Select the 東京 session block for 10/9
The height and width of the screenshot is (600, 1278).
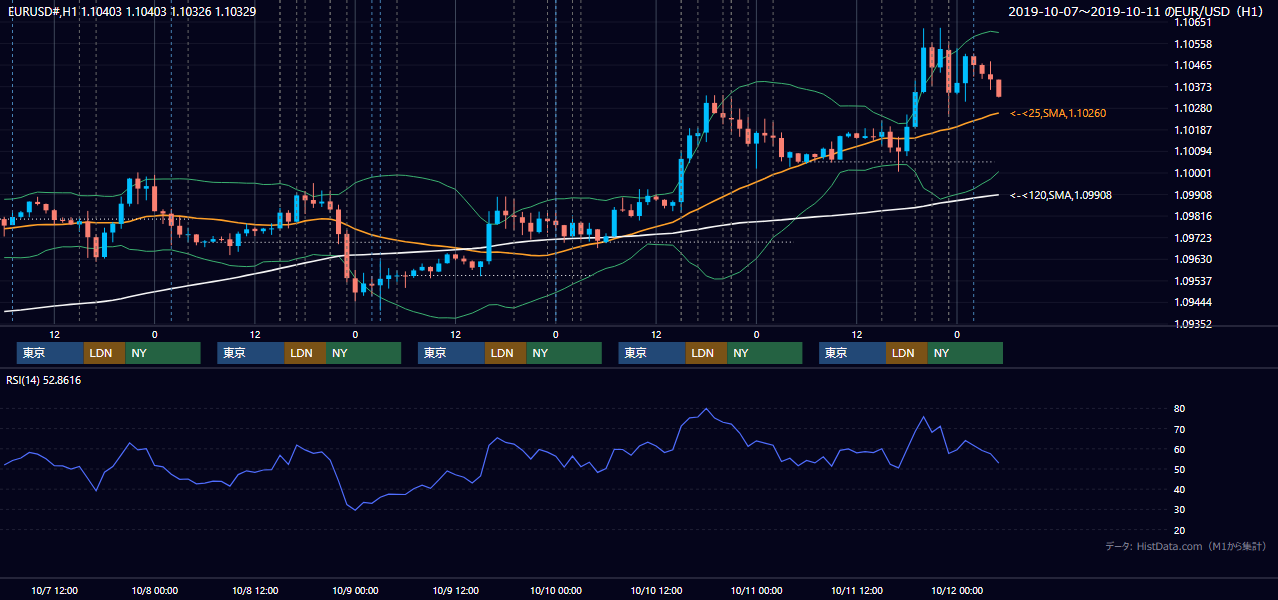[x=451, y=353]
